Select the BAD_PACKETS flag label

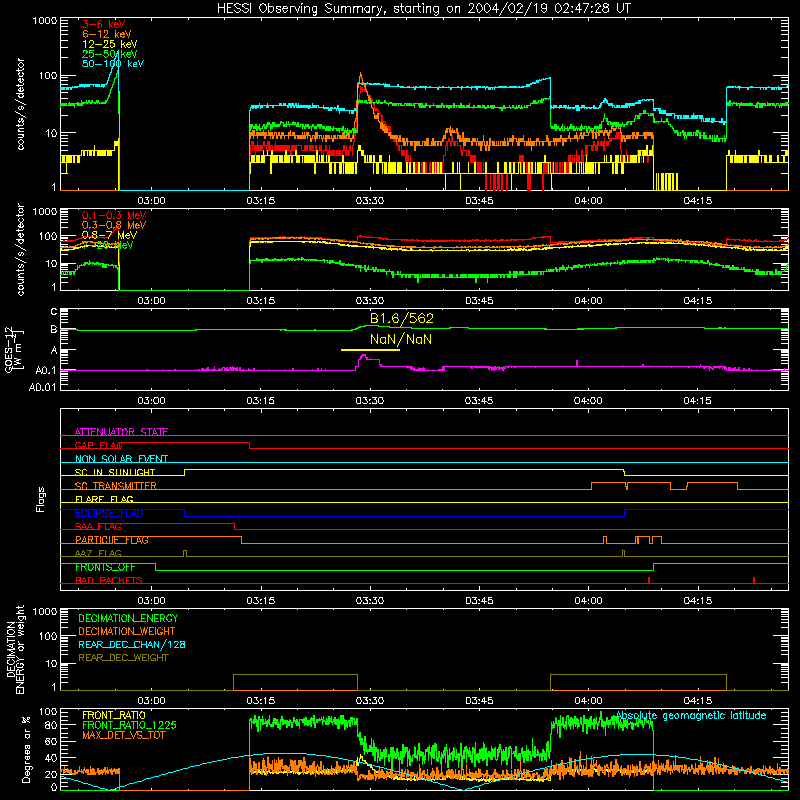[x=109, y=580]
